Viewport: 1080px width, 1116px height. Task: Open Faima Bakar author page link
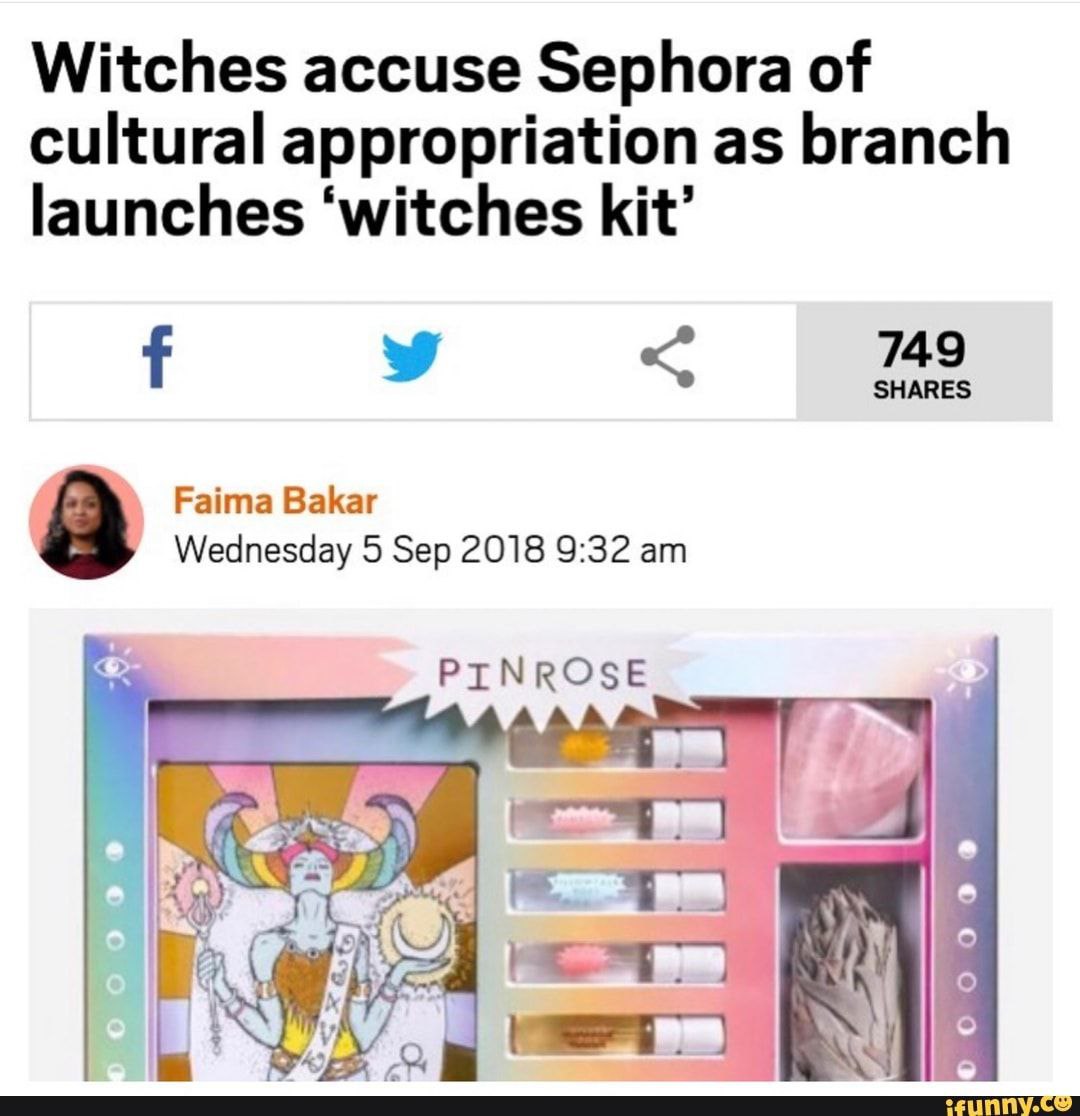coord(275,500)
